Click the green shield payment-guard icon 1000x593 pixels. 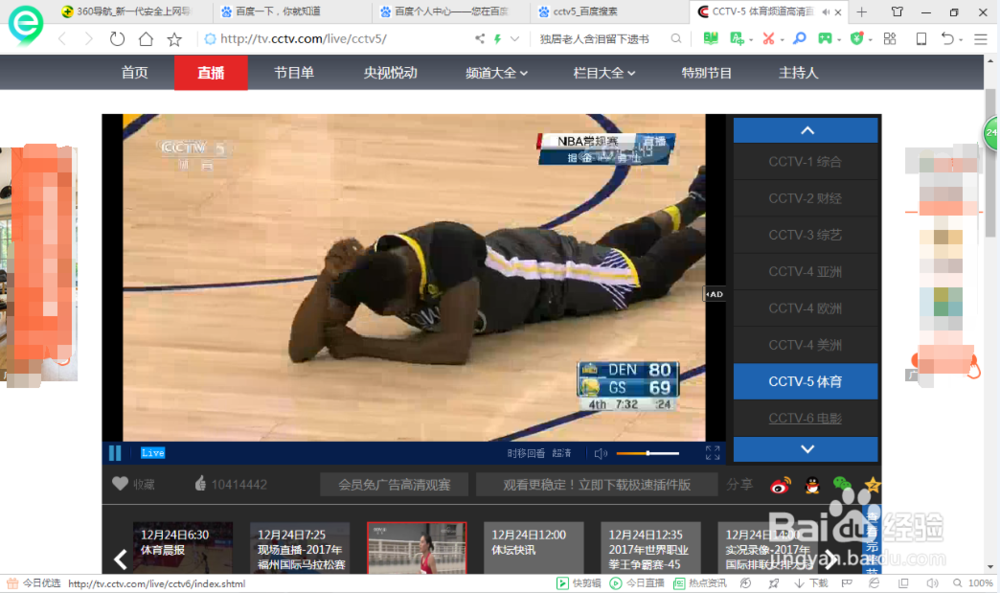(x=857, y=39)
